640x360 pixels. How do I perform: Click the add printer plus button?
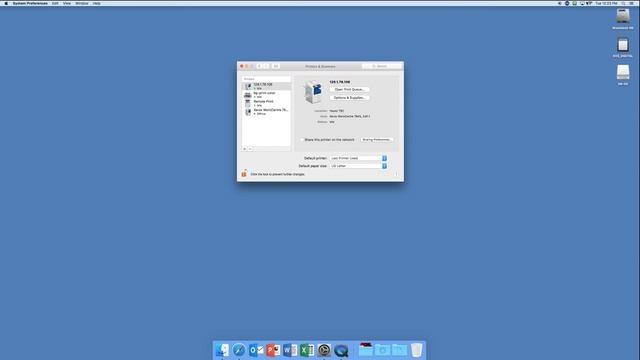coord(245,149)
